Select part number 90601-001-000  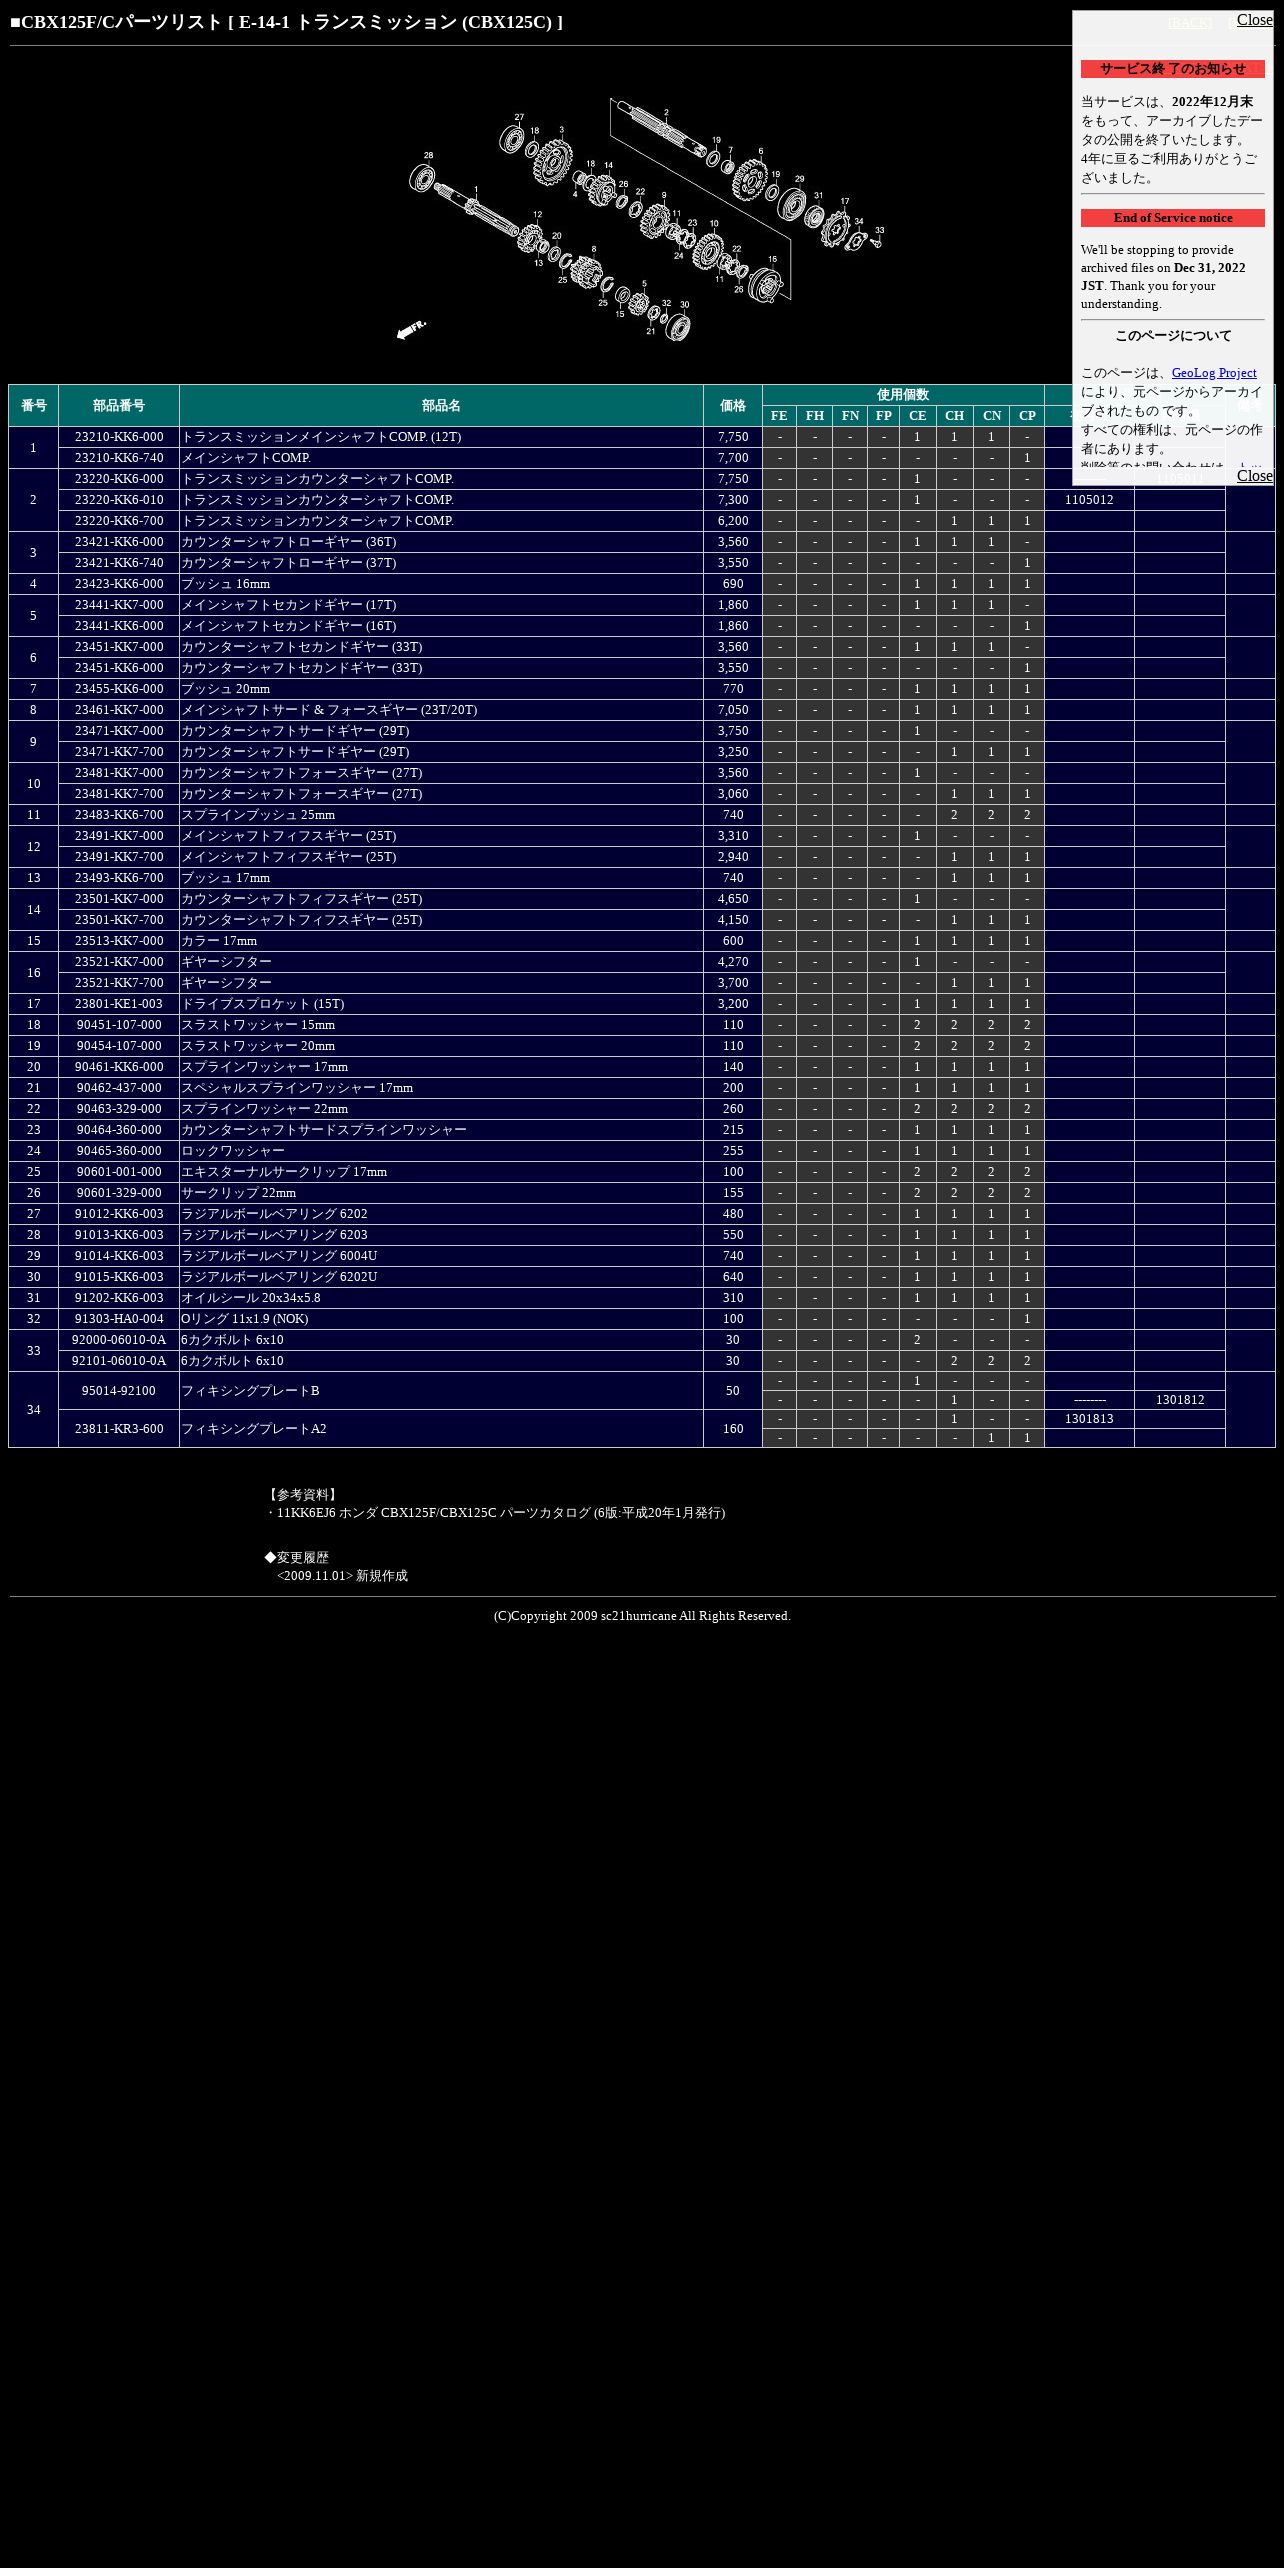click(x=119, y=1172)
